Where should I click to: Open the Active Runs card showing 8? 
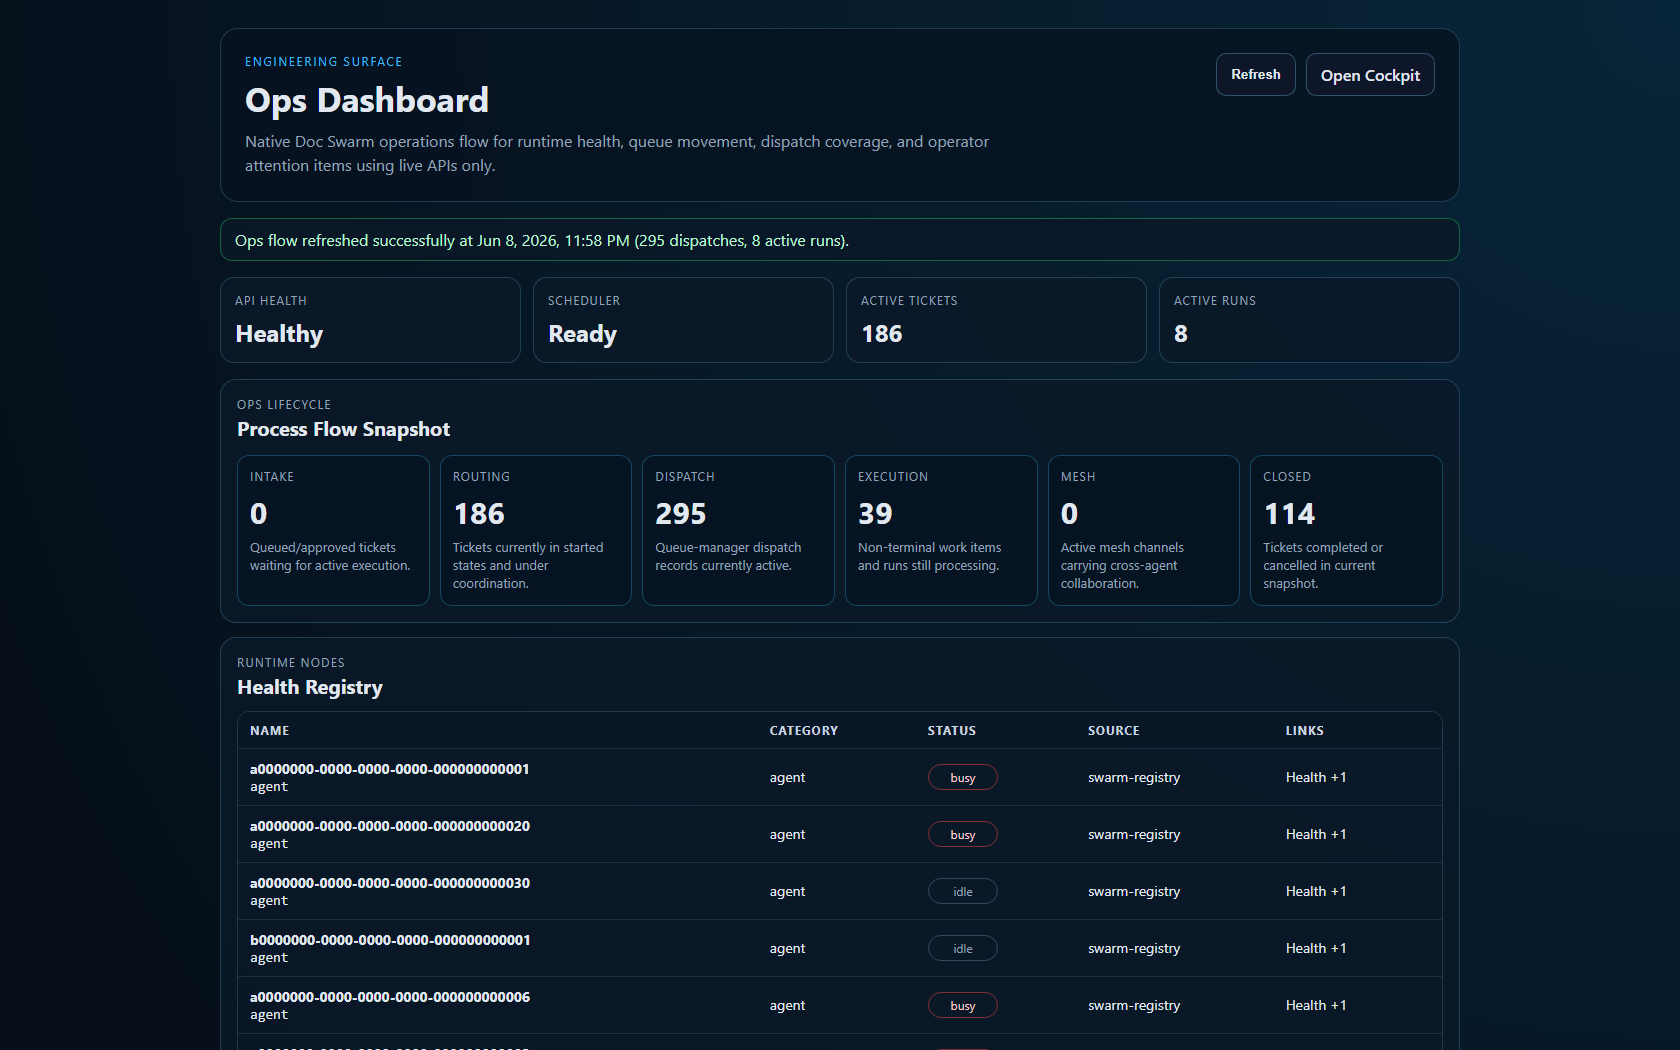tap(1309, 320)
